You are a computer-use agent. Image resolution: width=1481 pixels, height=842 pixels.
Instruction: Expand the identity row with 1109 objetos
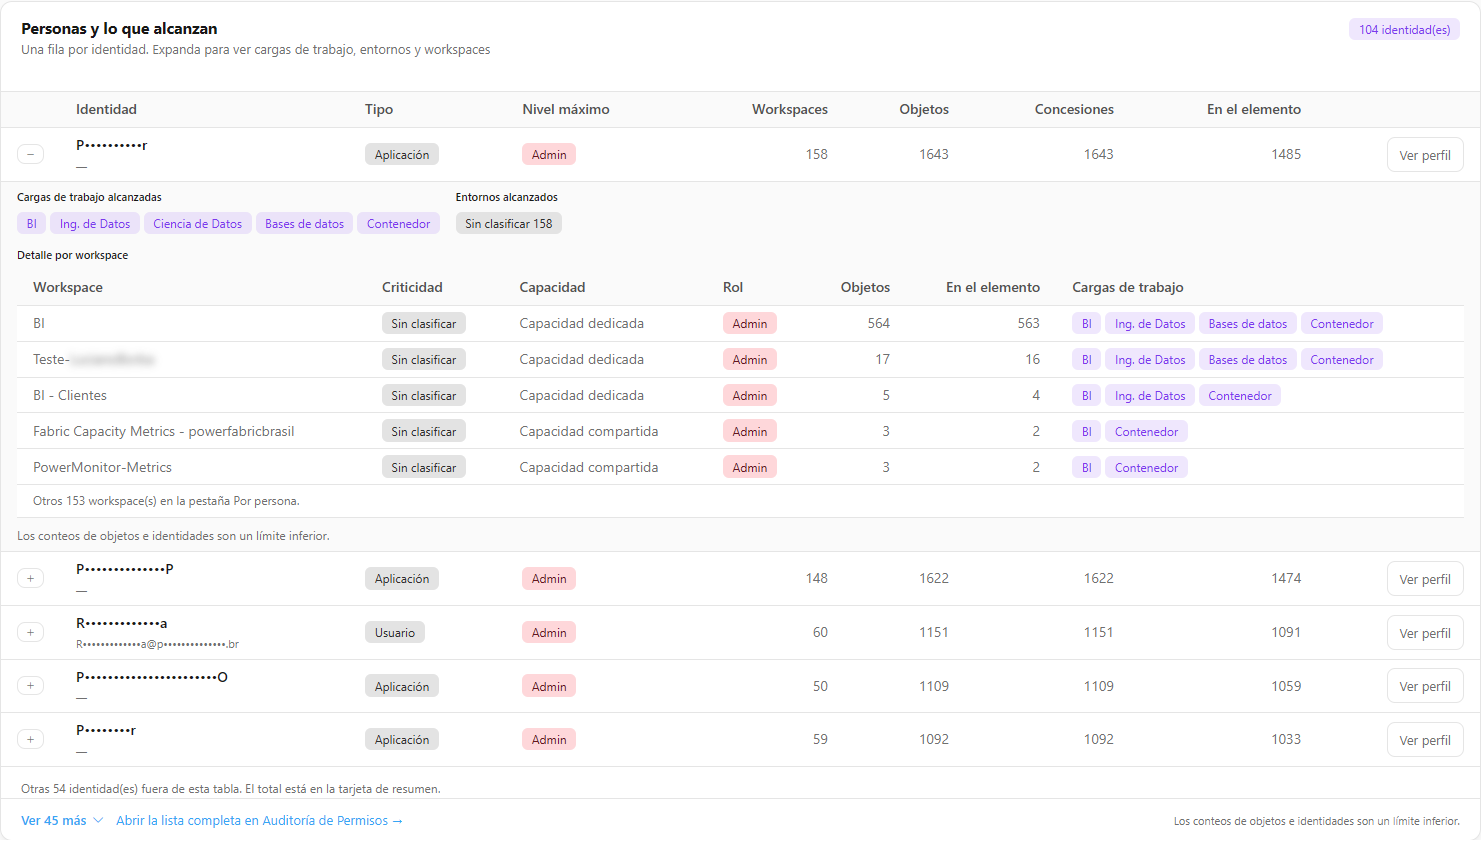click(x=30, y=686)
